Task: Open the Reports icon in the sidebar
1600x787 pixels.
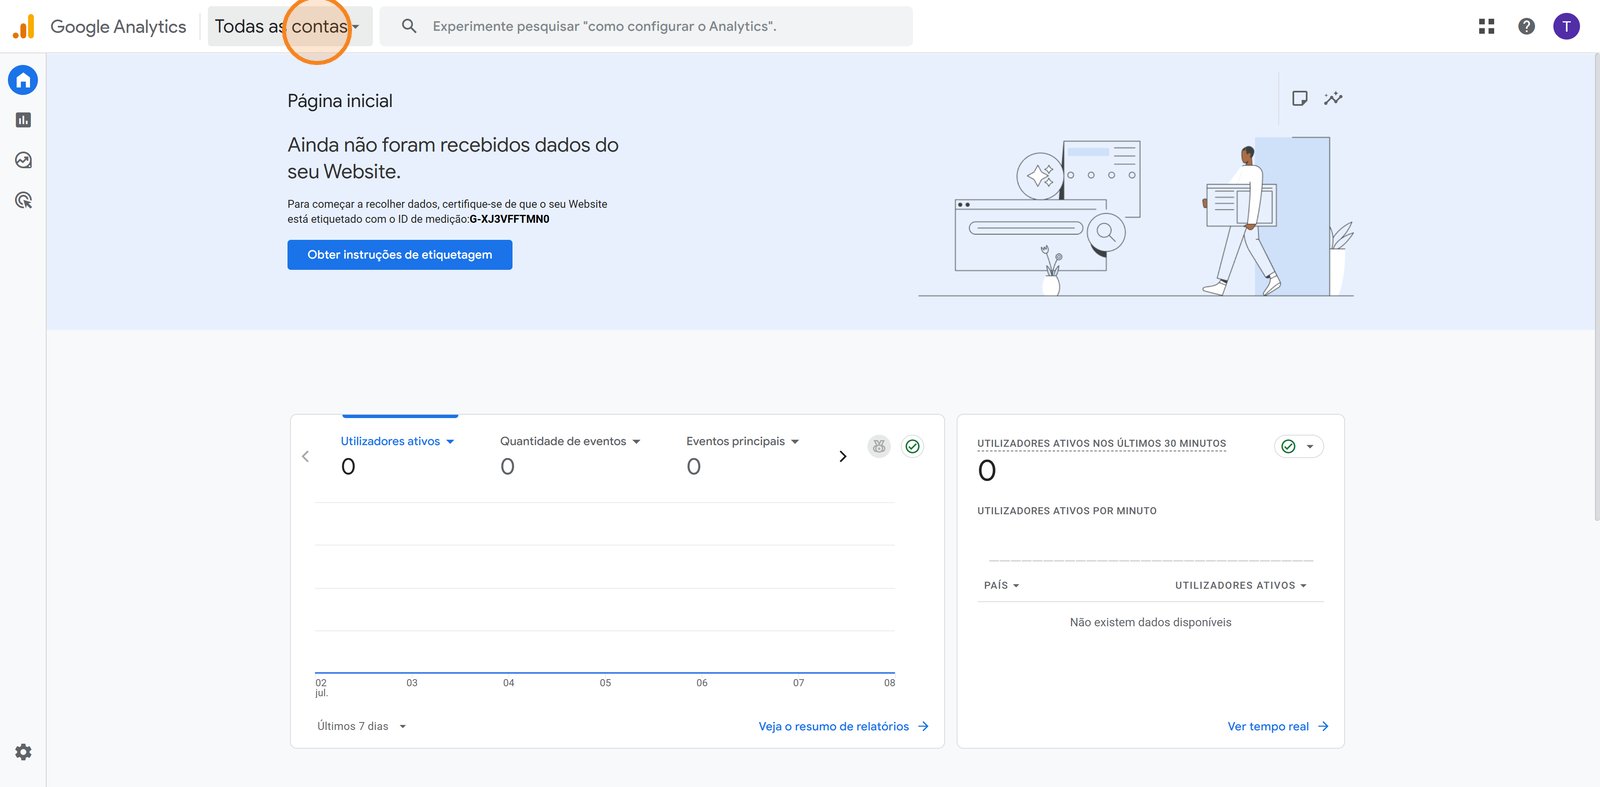Action: 23,120
